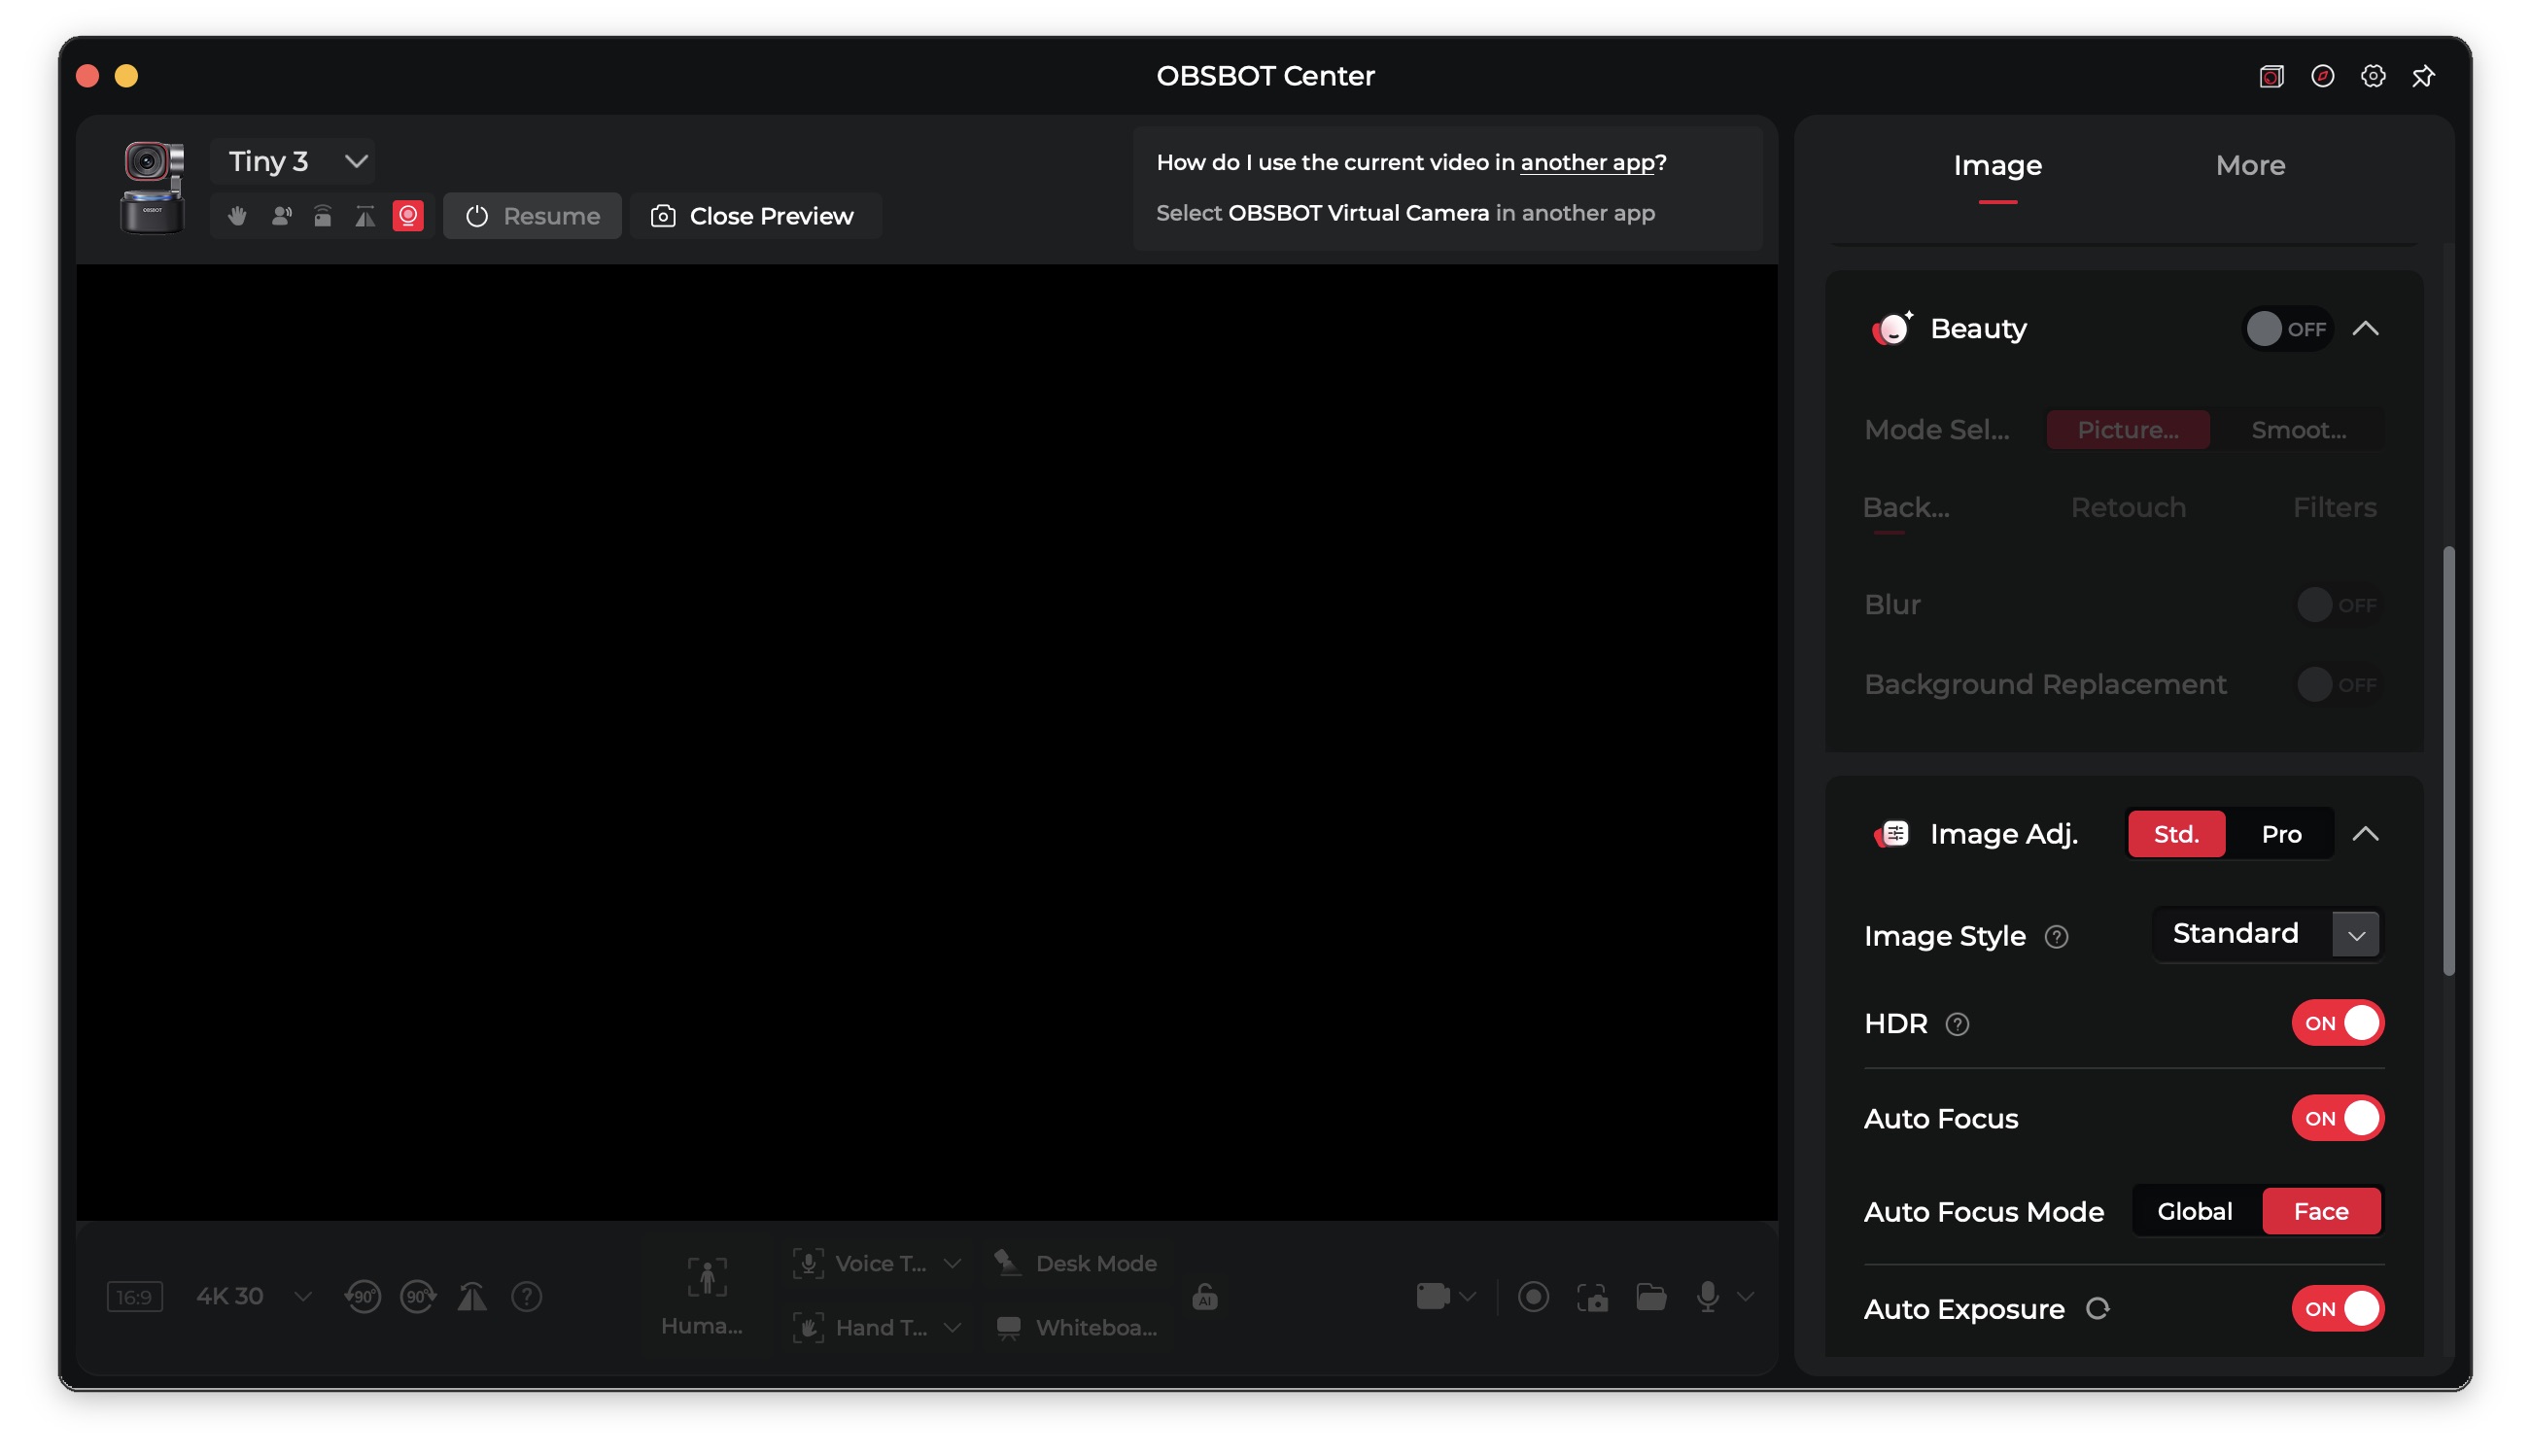This screenshot has height=1456, width=2531.
Task: Click the right panel vertical scrollbar
Action: [x=2448, y=760]
